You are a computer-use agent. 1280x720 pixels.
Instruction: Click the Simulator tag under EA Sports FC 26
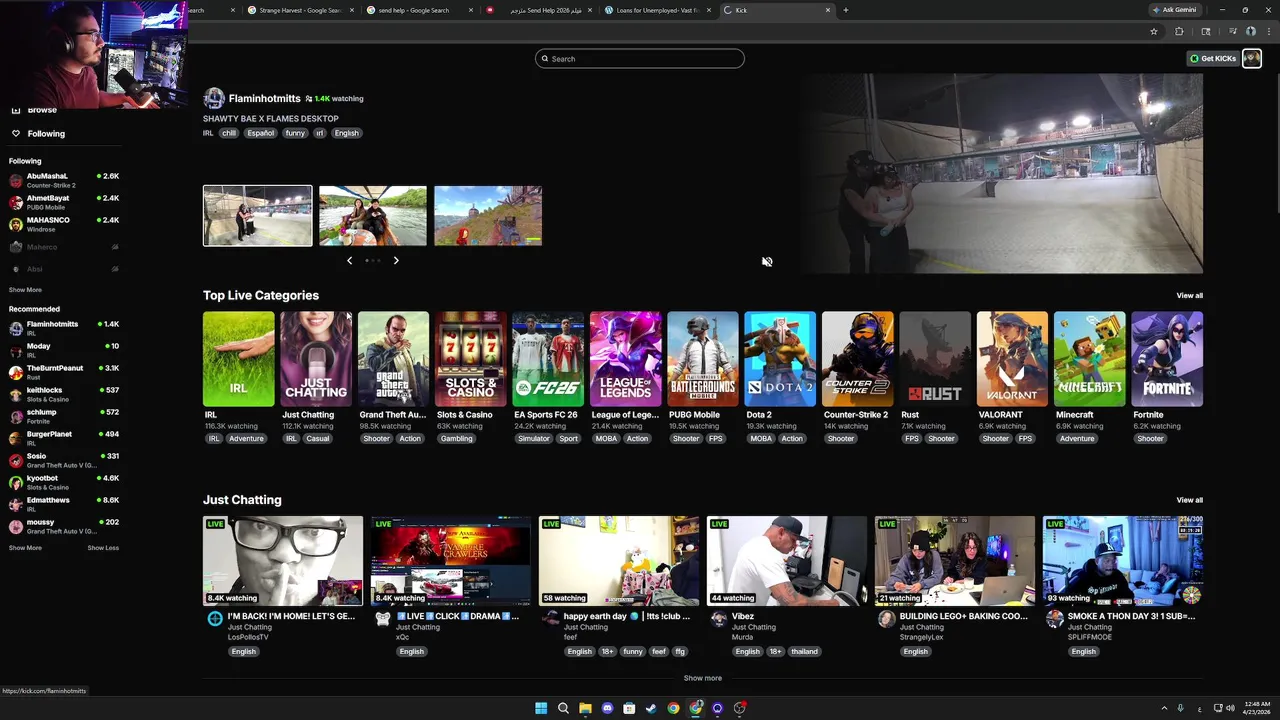[x=534, y=439]
